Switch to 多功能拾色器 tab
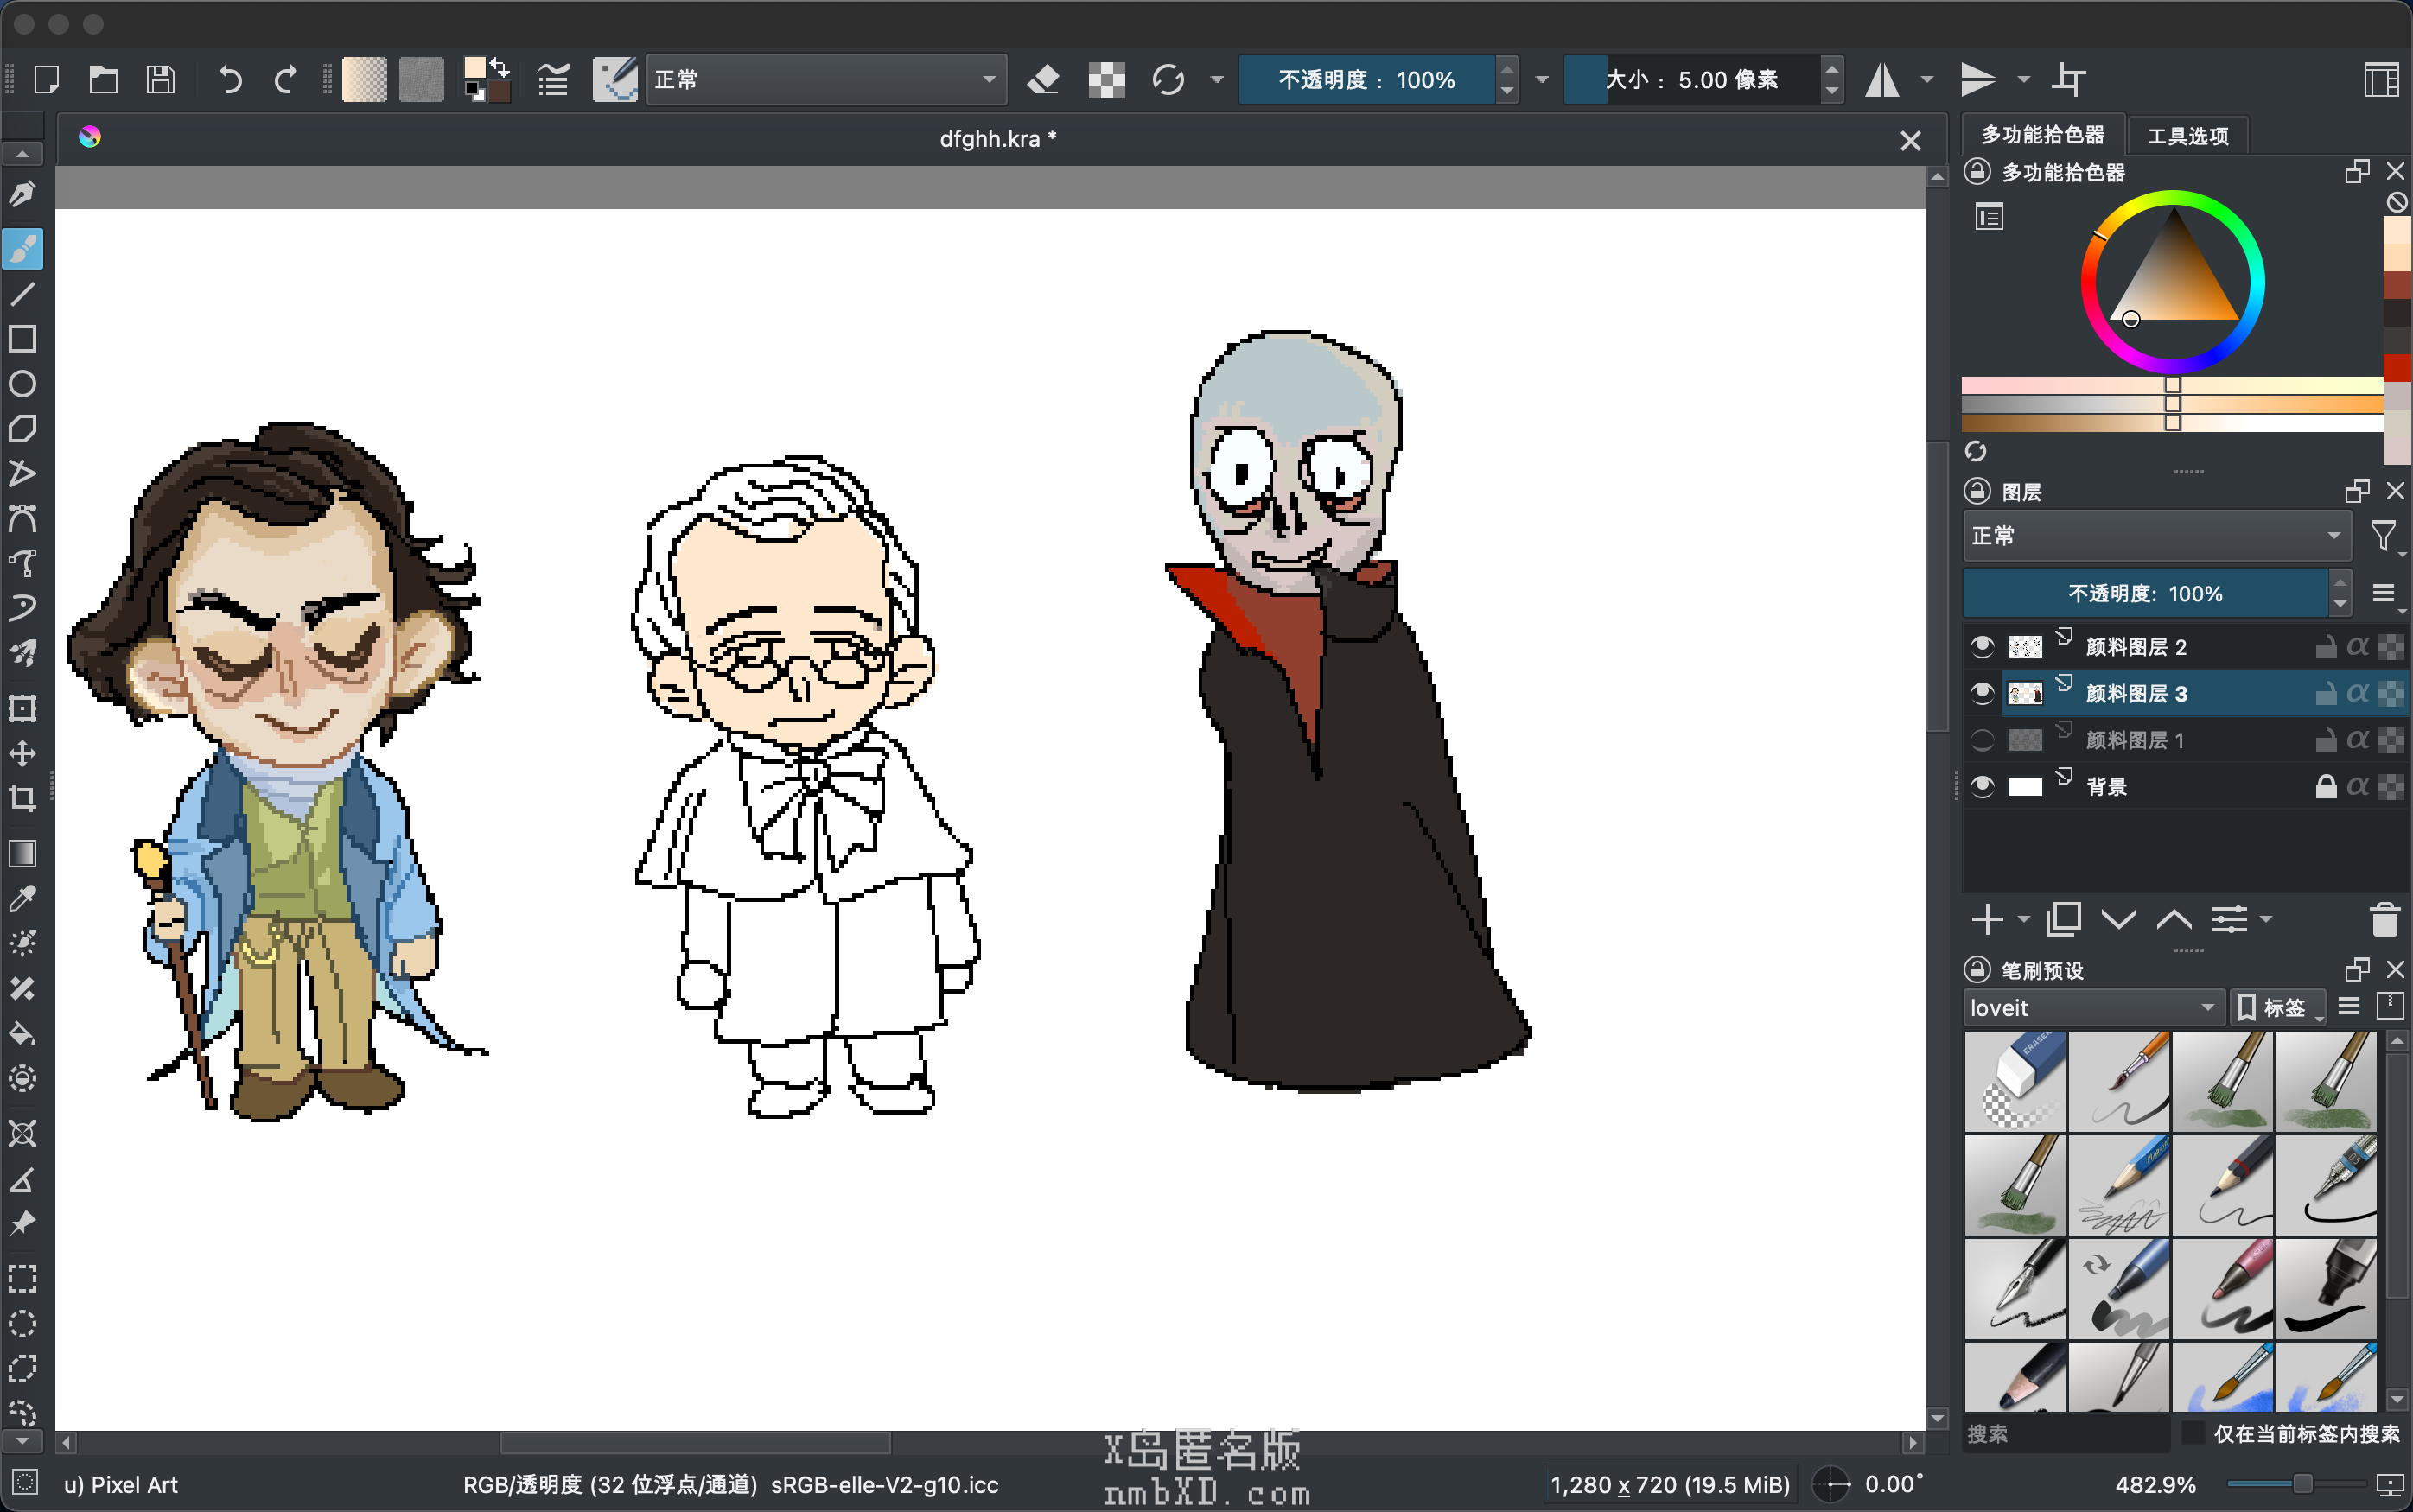The image size is (2413, 1512). click(x=2042, y=135)
